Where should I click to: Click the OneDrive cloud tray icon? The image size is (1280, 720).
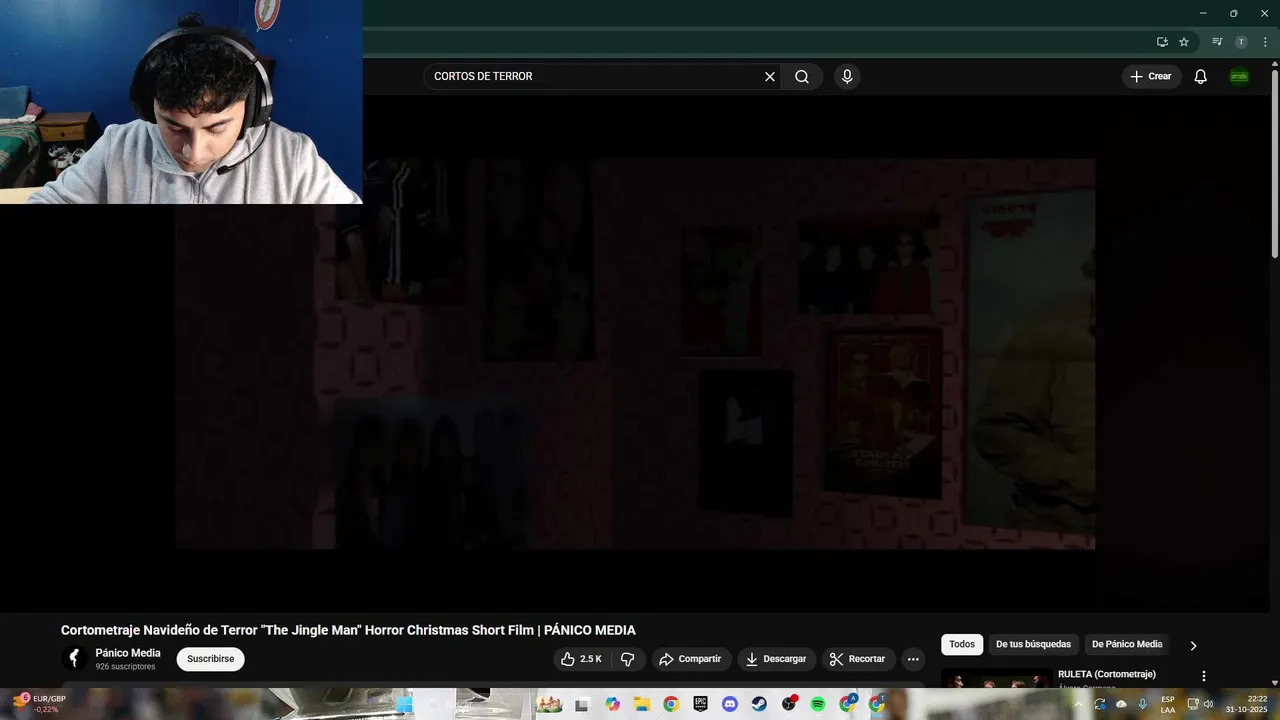tap(1121, 704)
